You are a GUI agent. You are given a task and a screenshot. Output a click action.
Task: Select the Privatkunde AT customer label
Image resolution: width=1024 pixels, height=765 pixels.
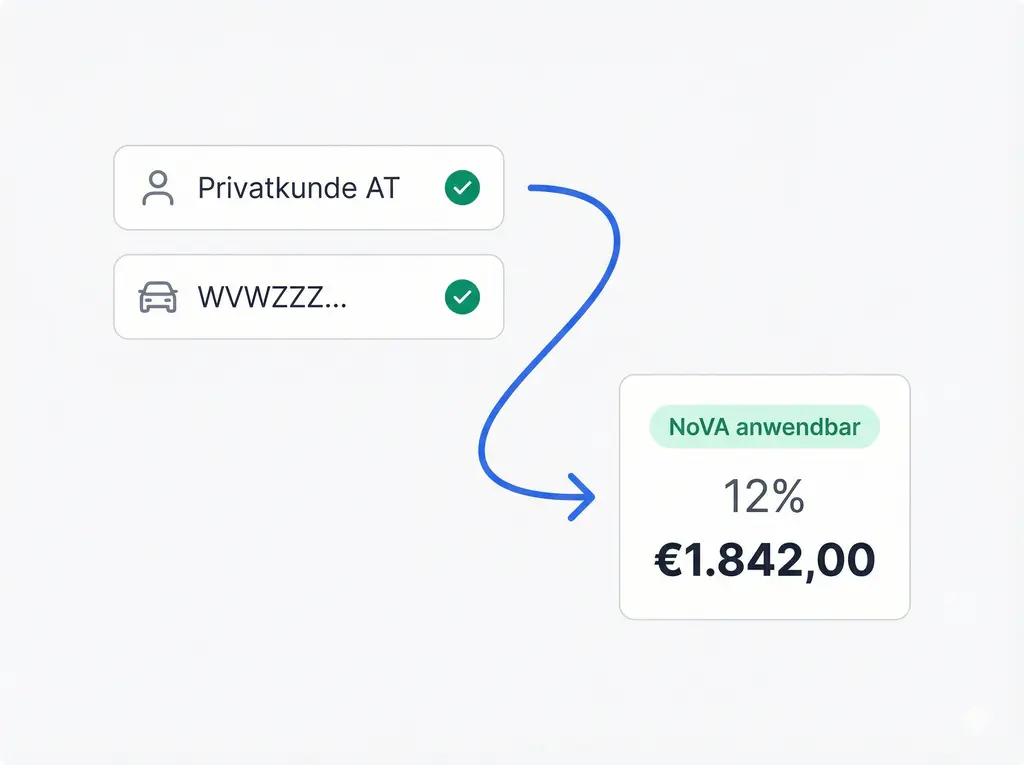click(298, 188)
